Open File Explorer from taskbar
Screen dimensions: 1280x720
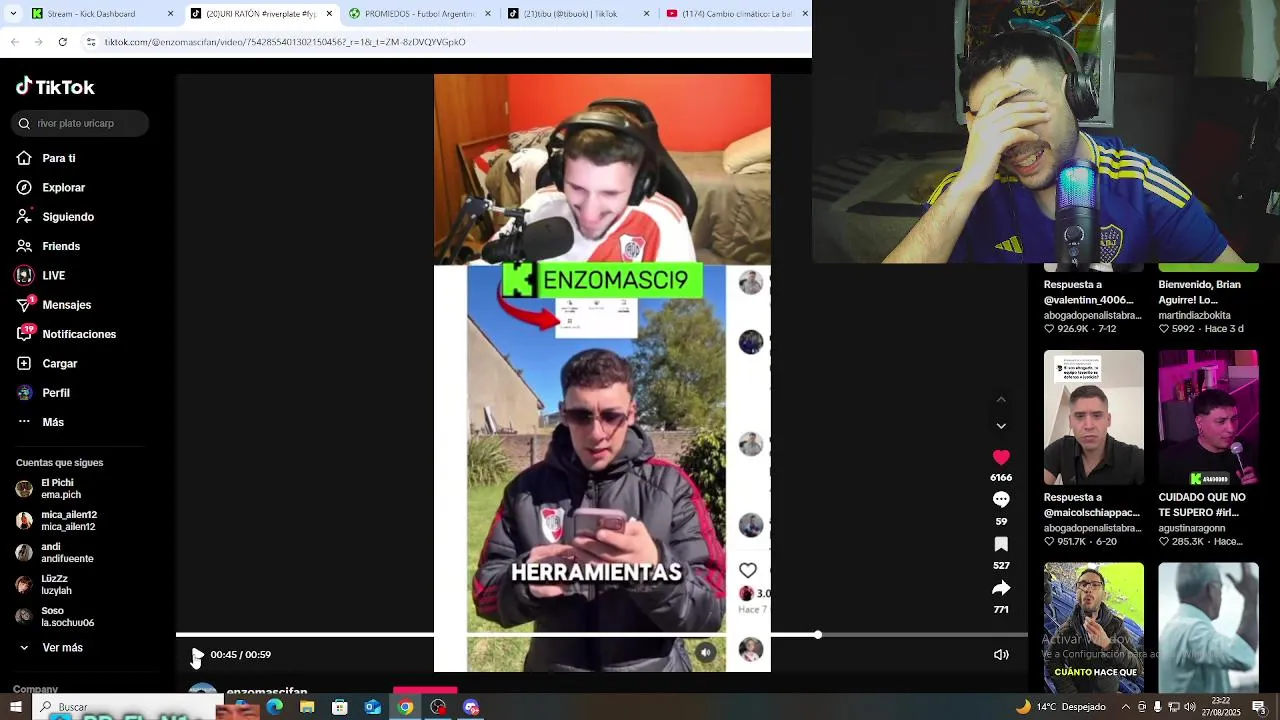[307, 707]
